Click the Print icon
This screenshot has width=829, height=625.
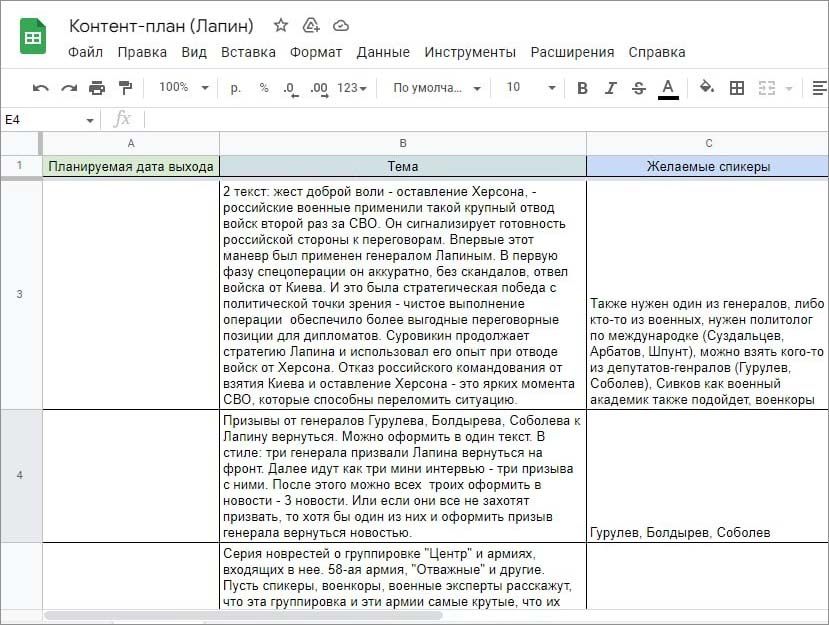97,88
